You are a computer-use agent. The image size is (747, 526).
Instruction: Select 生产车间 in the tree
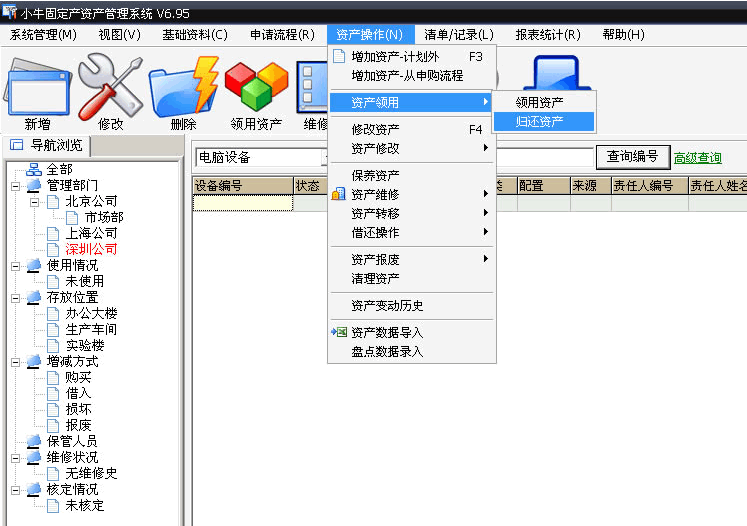(x=91, y=329)
